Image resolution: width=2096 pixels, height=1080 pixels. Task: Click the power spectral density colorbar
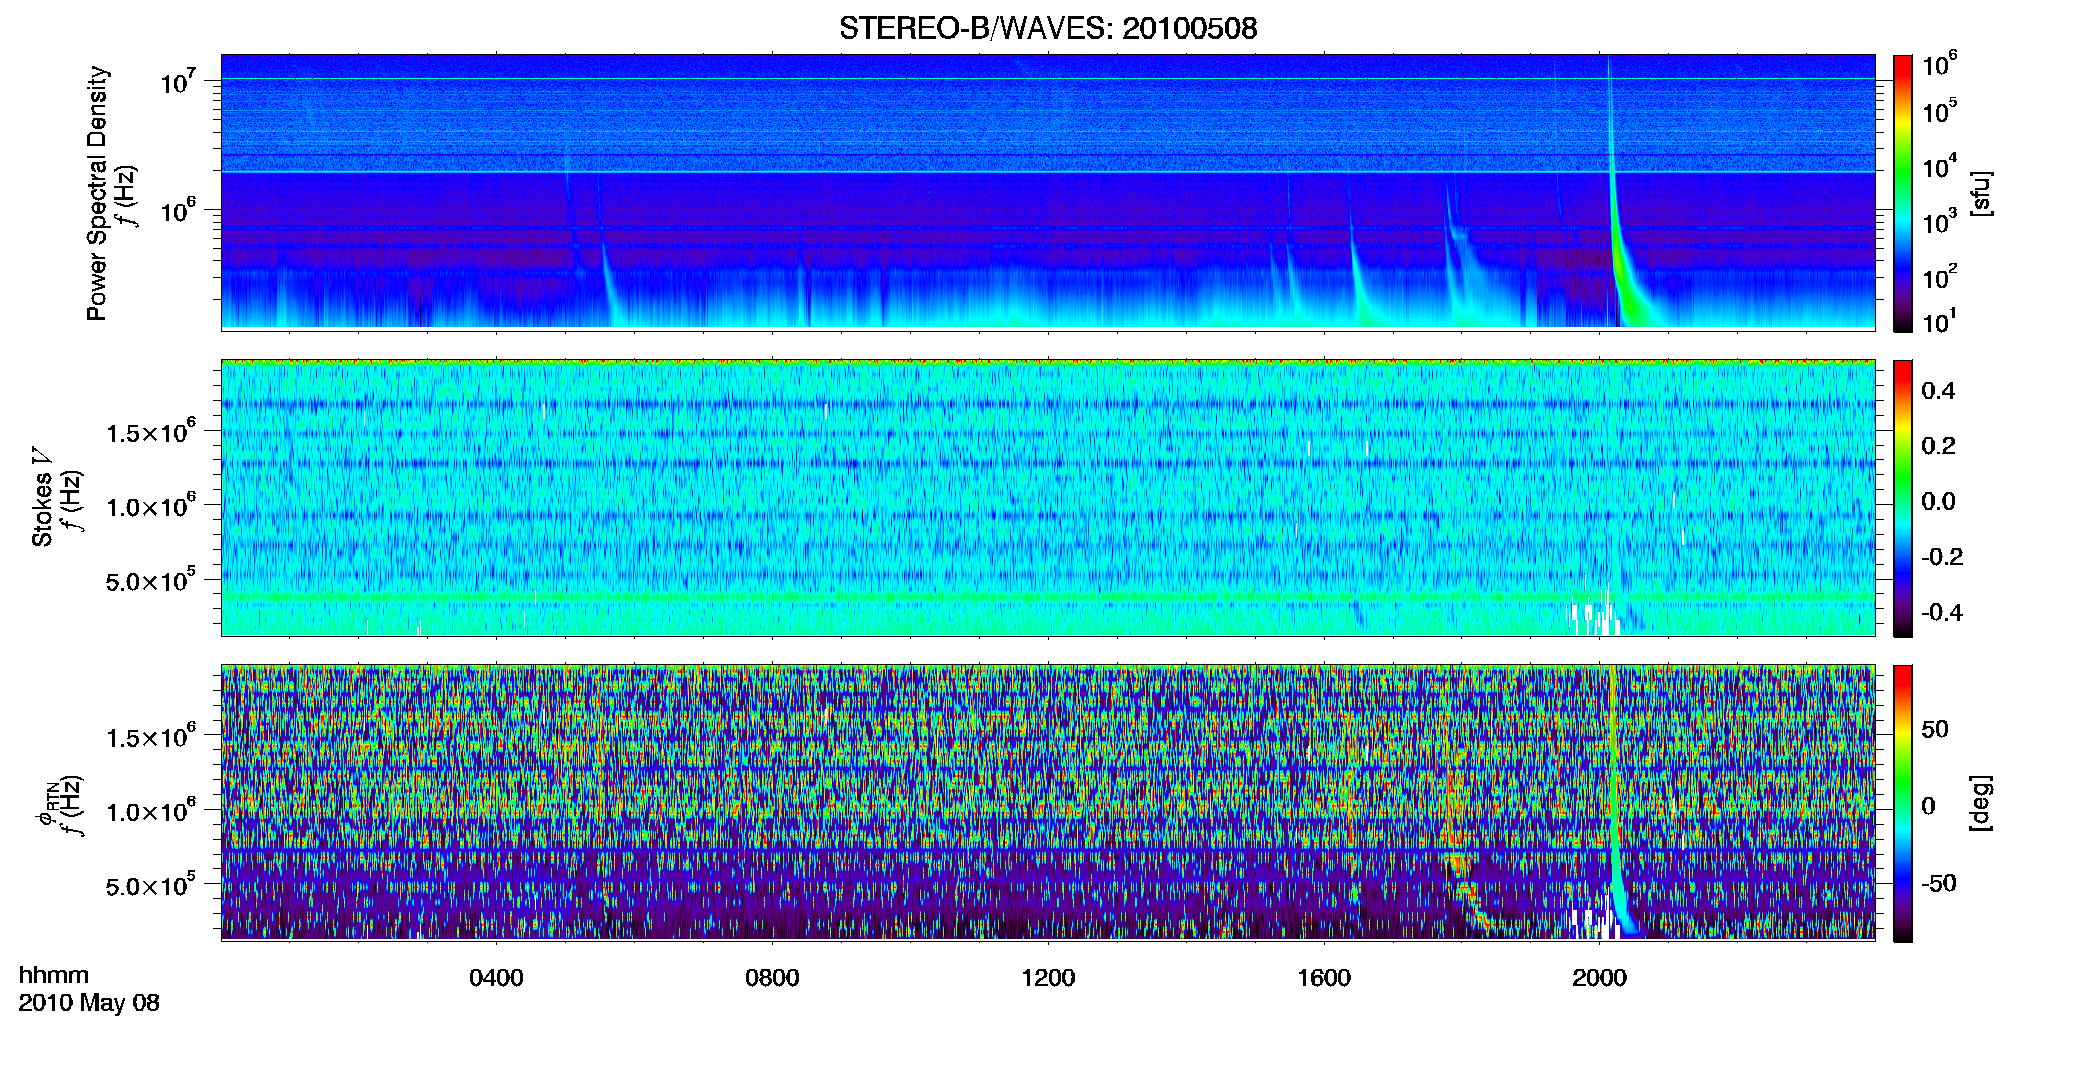(1903, 193)
